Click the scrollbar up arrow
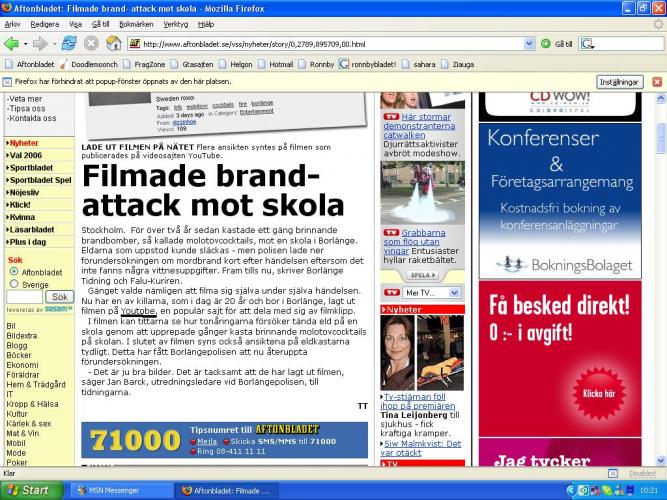Viewport: 667px width, 500px height. (x=661, y=99)
